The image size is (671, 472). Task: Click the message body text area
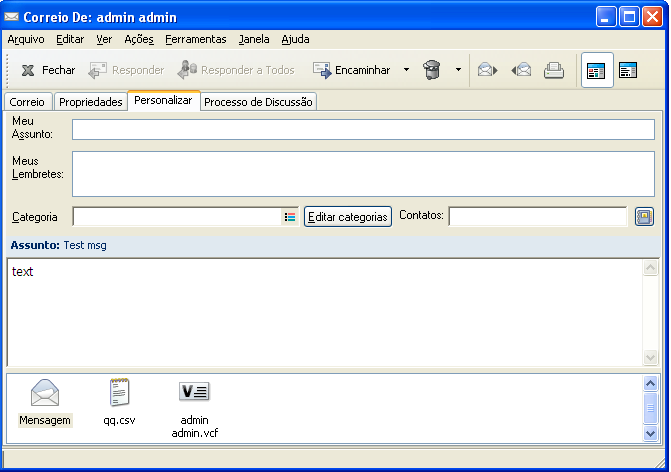(325, 312)
